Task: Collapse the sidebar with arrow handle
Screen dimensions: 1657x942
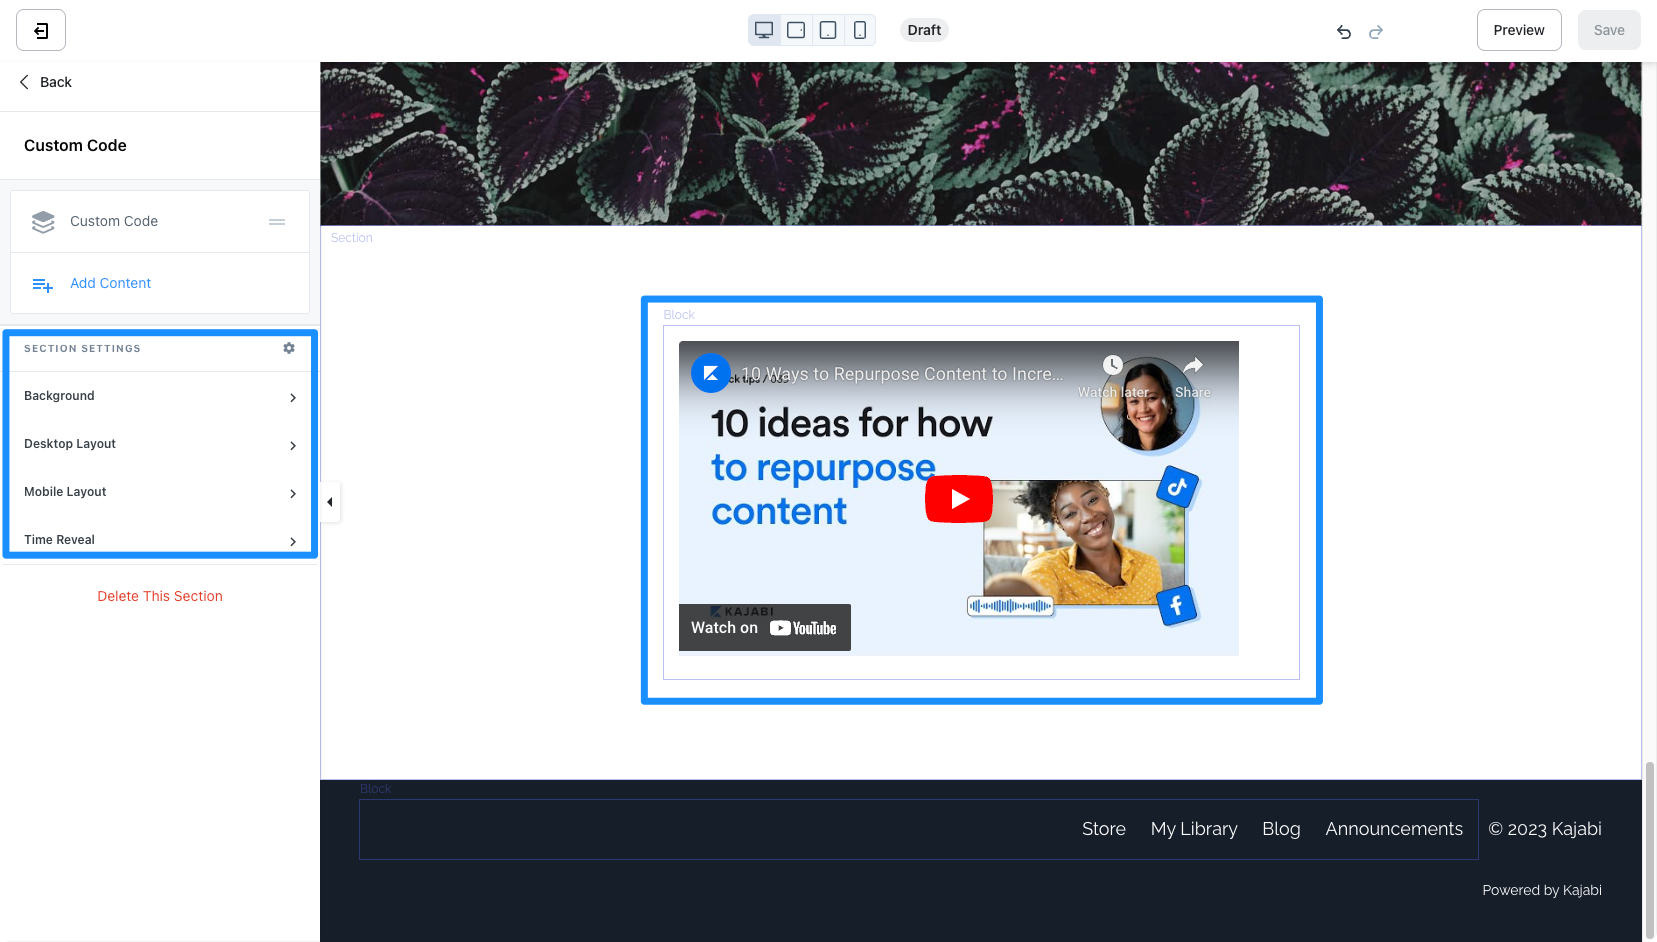Action: pos(330,502)
